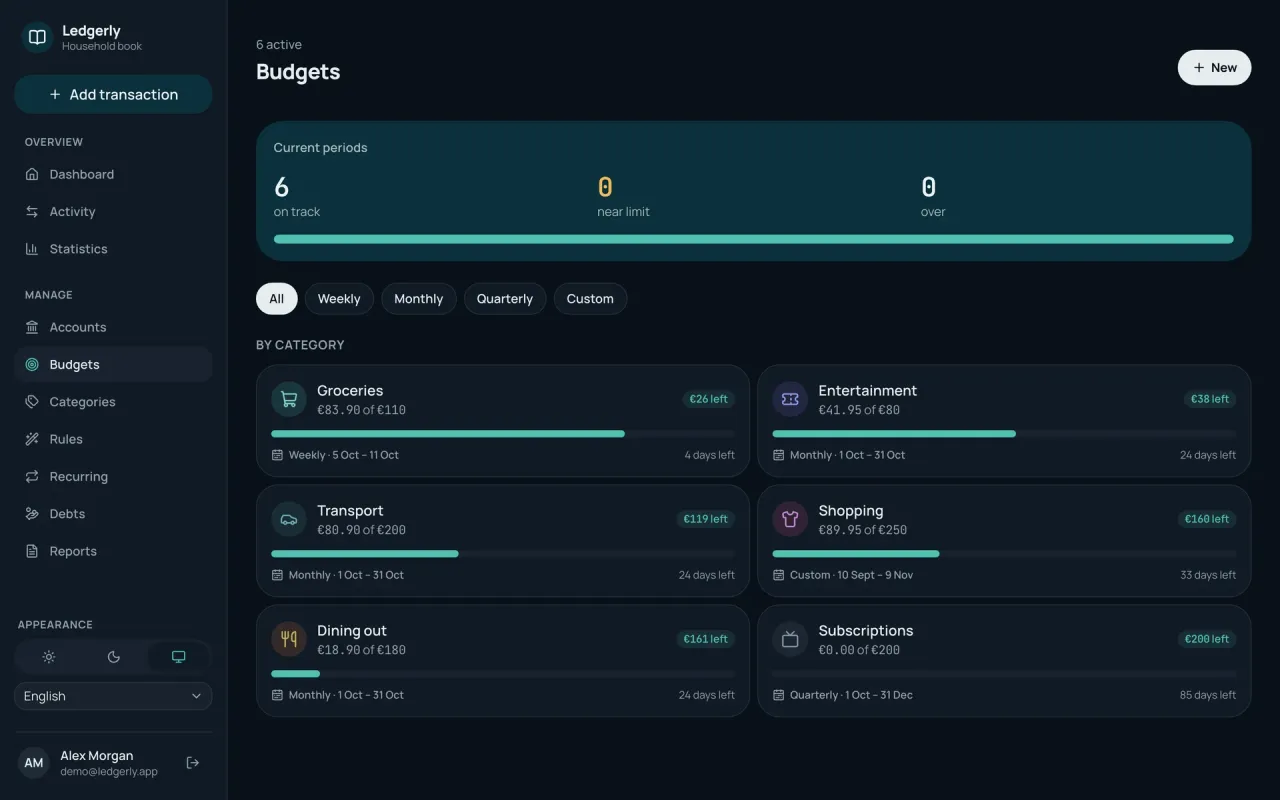Screen dimensions: 1280x800
Task: Click the Entertainment ticket icon
Action: point(790,399)
